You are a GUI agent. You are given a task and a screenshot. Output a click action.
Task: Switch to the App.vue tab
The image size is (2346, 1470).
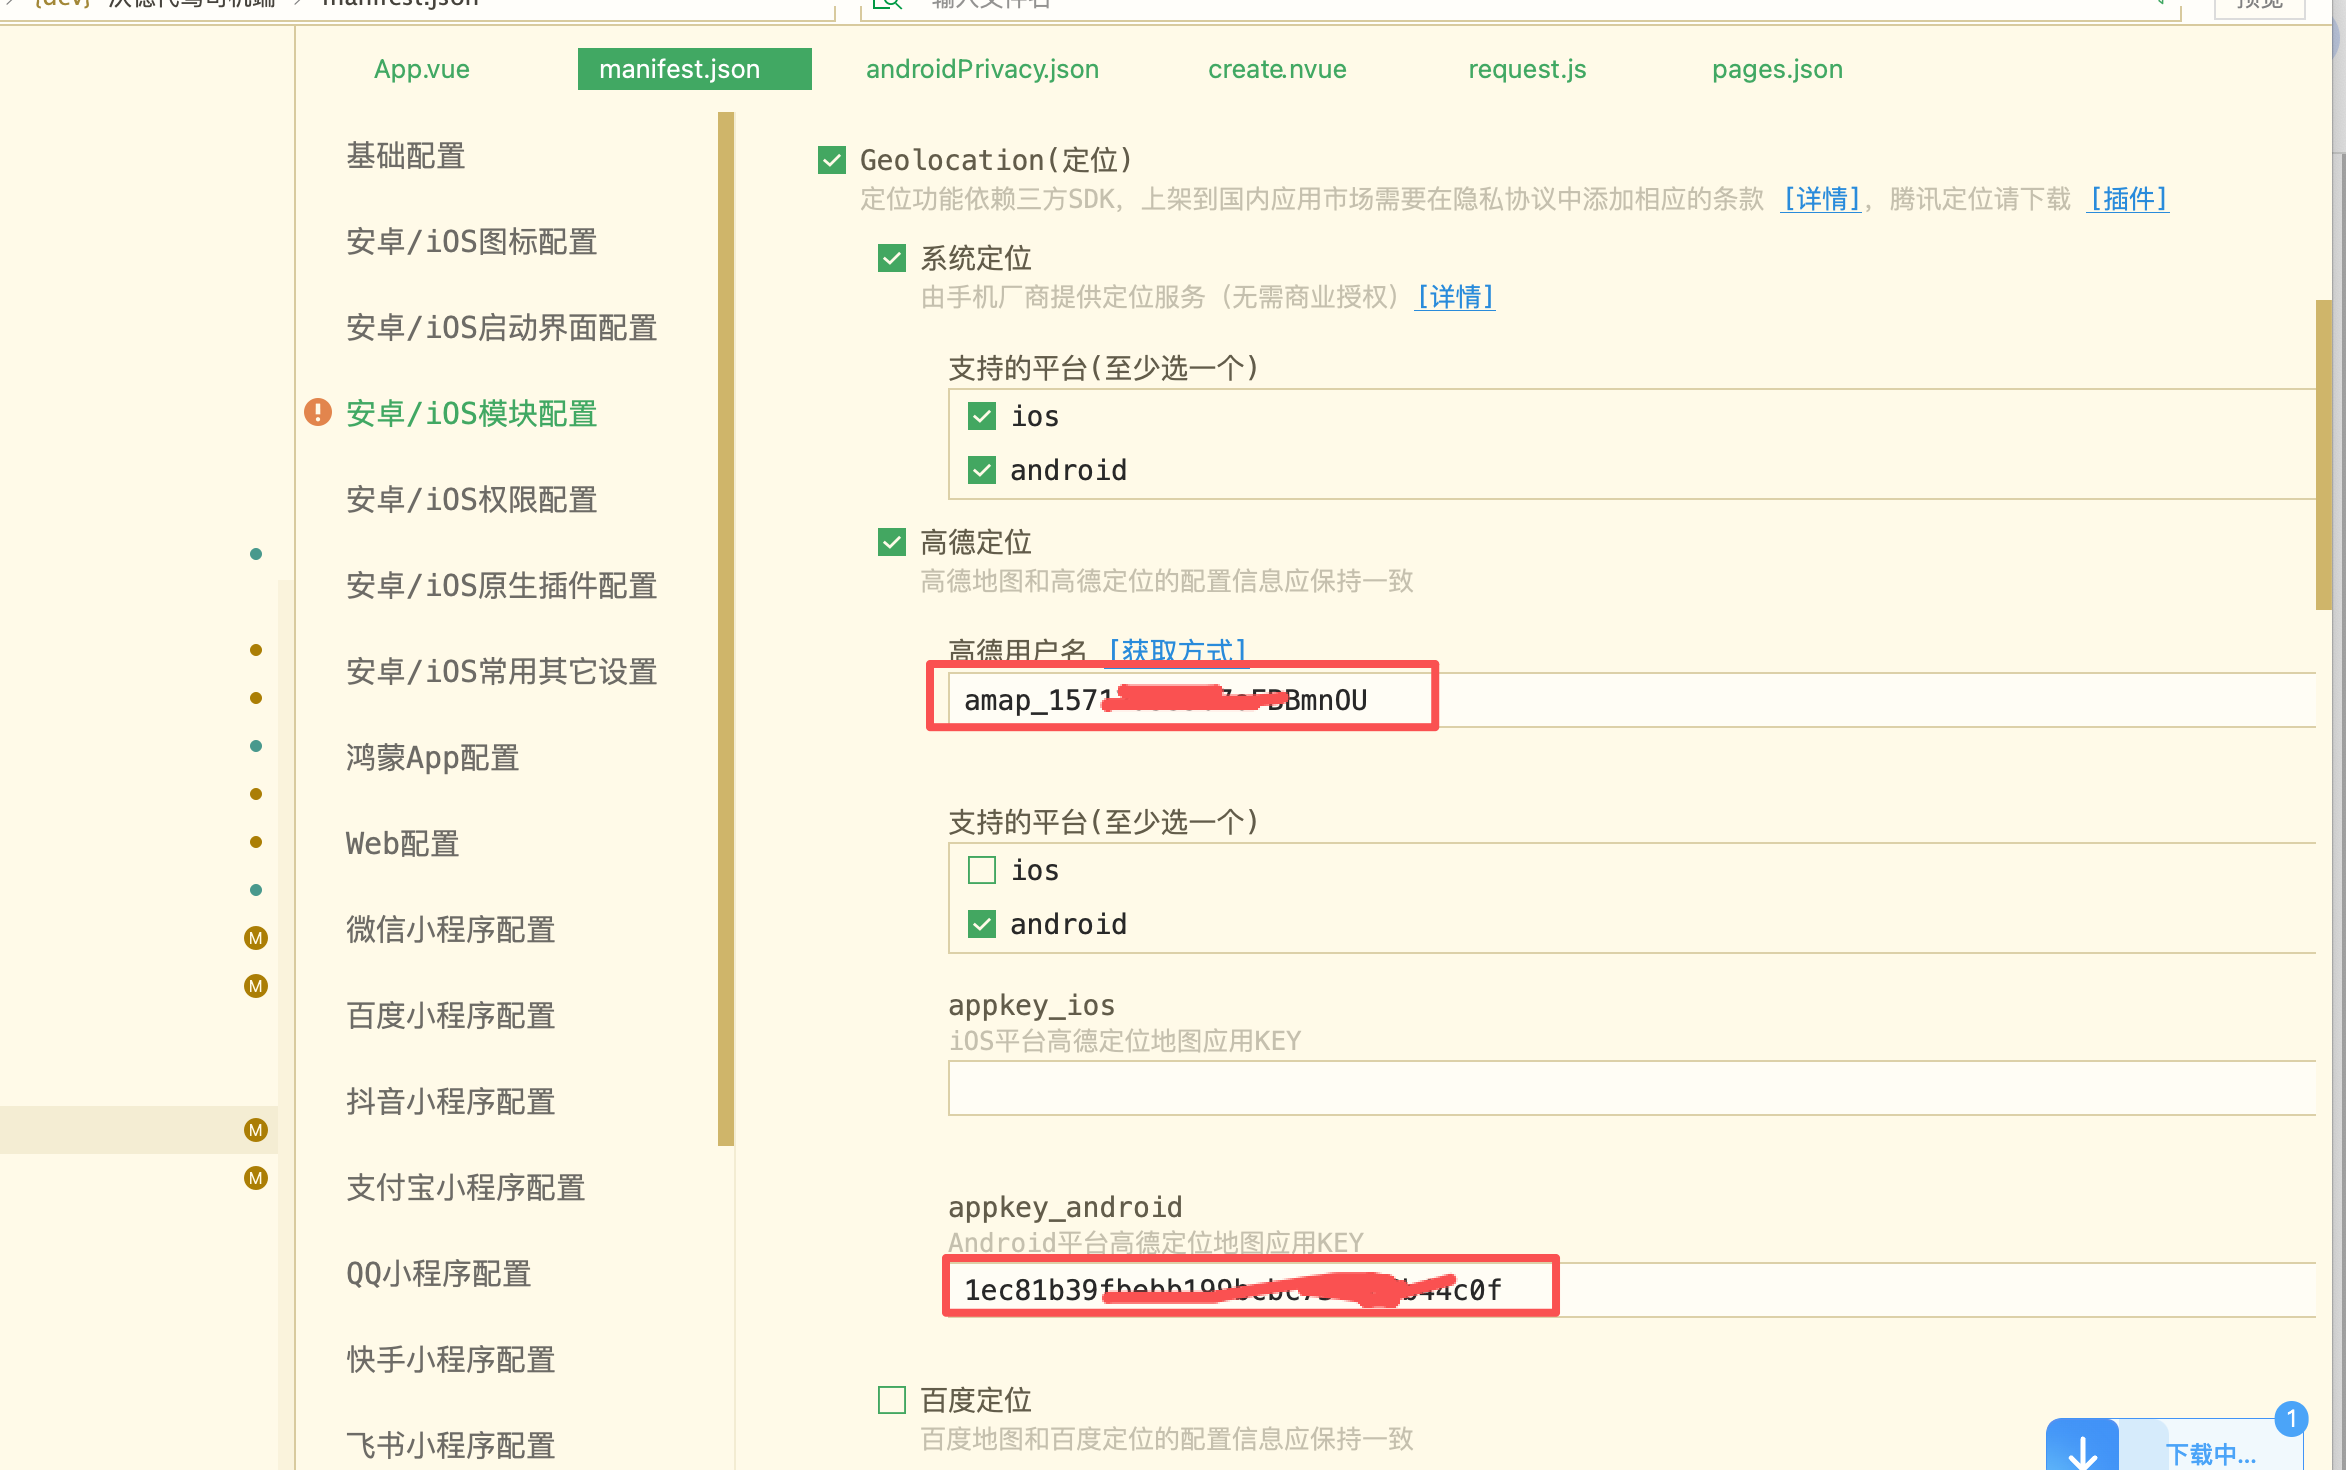[x=421, y=69]
